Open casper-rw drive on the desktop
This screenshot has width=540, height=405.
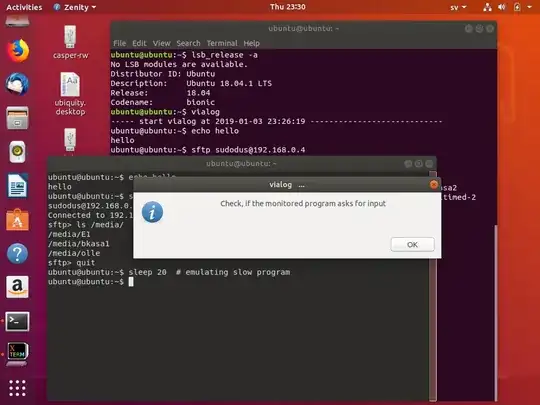click(70, 42)
